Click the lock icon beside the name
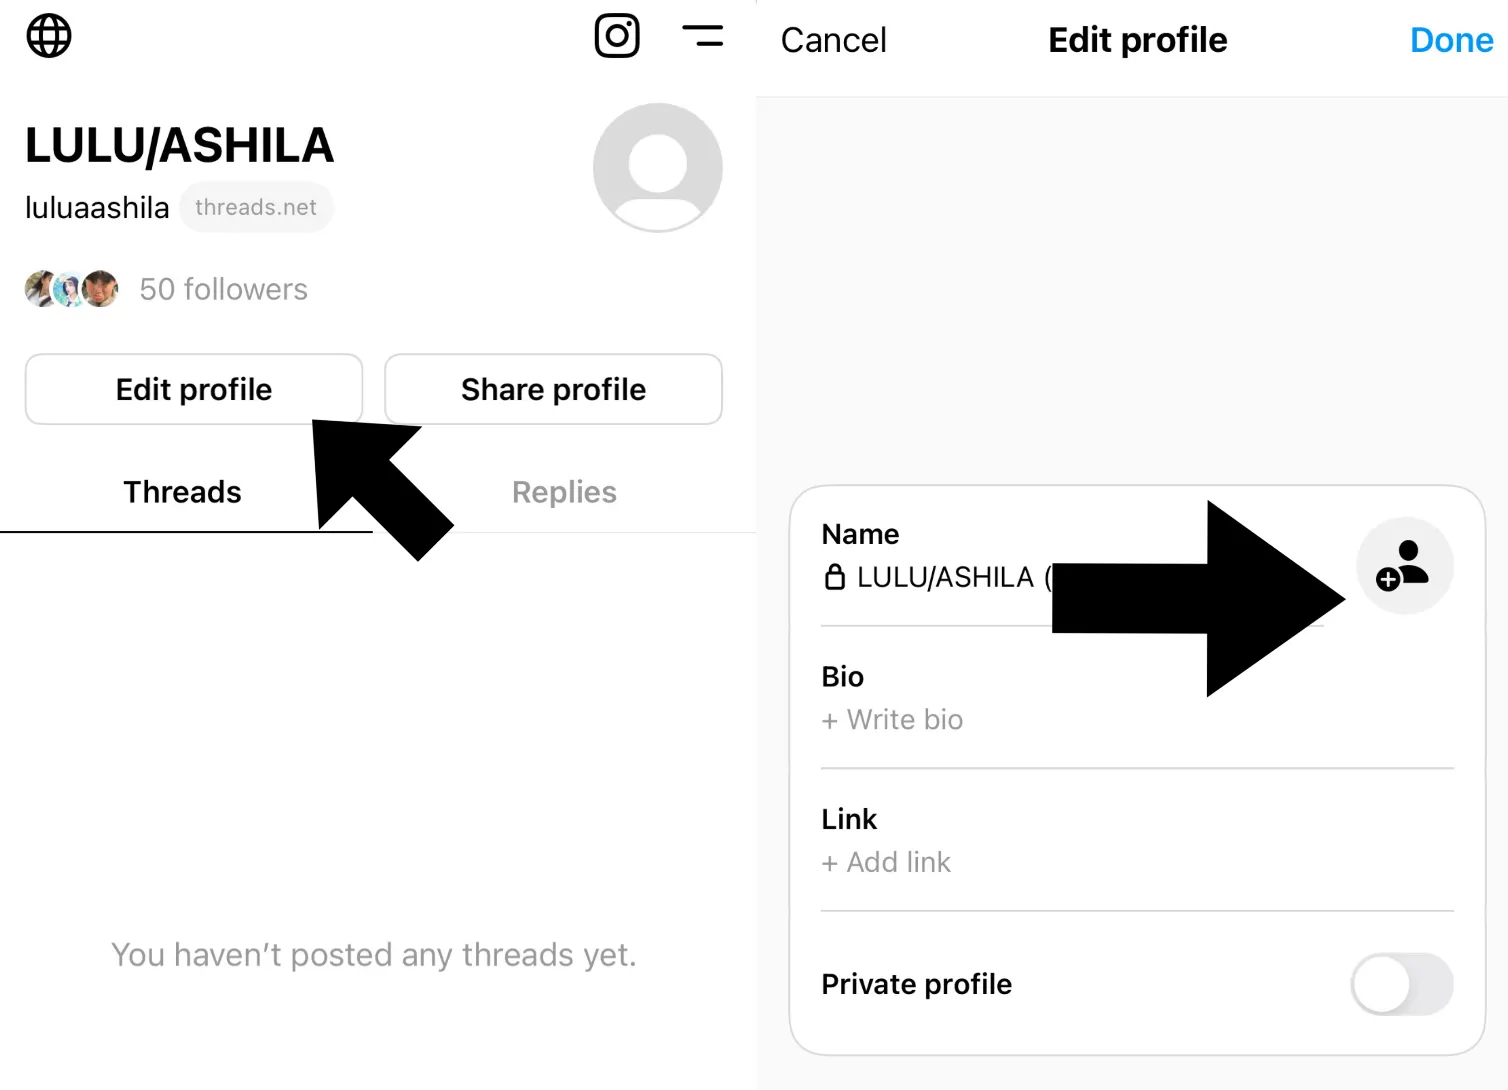The width and height of the screenshot is (1508, 1090). pyautogui.click(x=834, y=577)
